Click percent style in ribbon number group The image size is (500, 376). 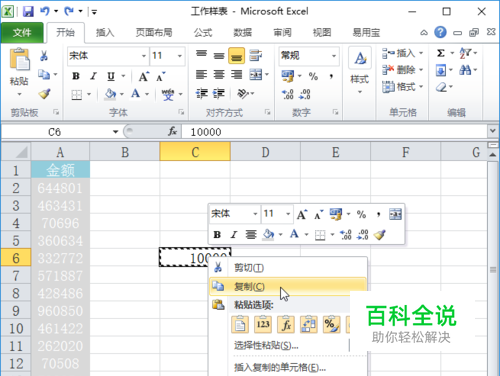point(313,76)
